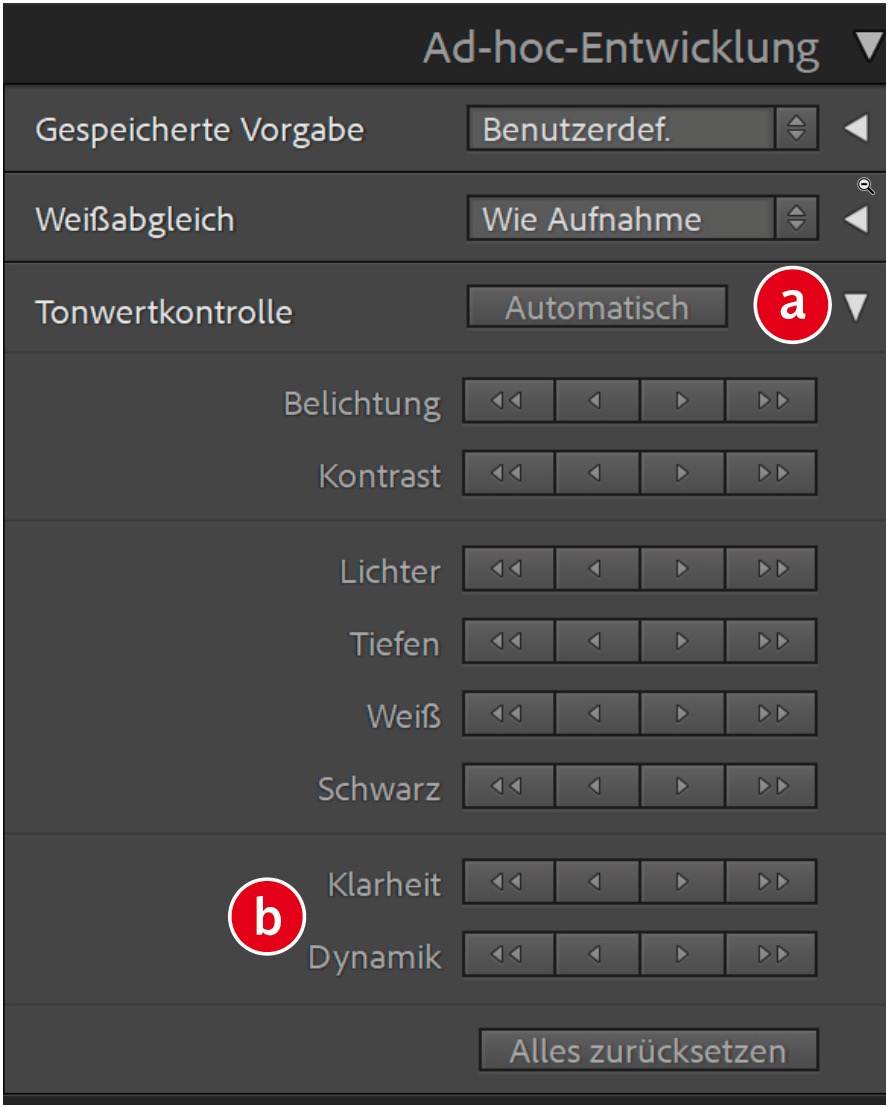Increase Kontrast by a small step
The width and height of the screenshot is (890, 1107).
click(x=683, y=474)
